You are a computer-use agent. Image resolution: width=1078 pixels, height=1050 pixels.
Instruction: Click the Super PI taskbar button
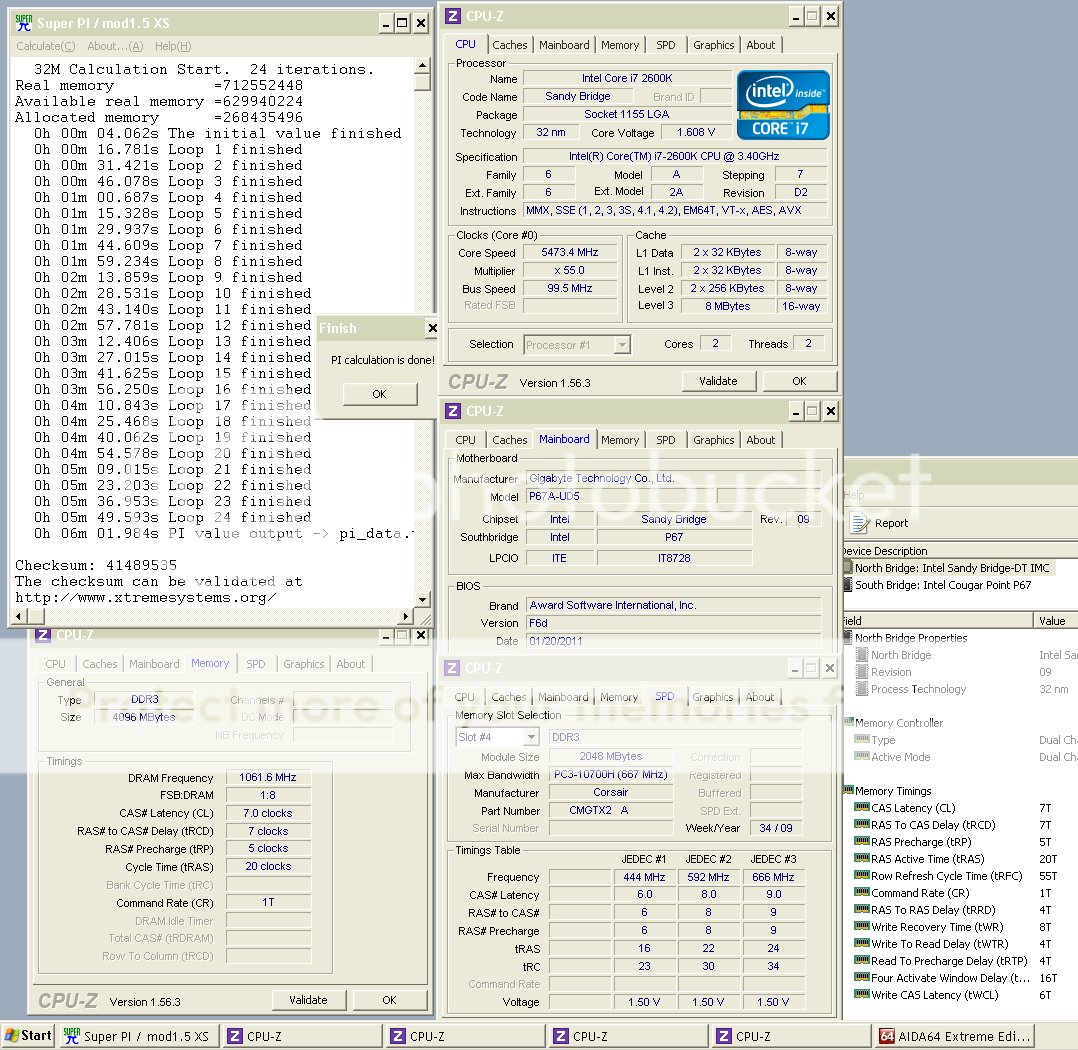[136, 1036]
